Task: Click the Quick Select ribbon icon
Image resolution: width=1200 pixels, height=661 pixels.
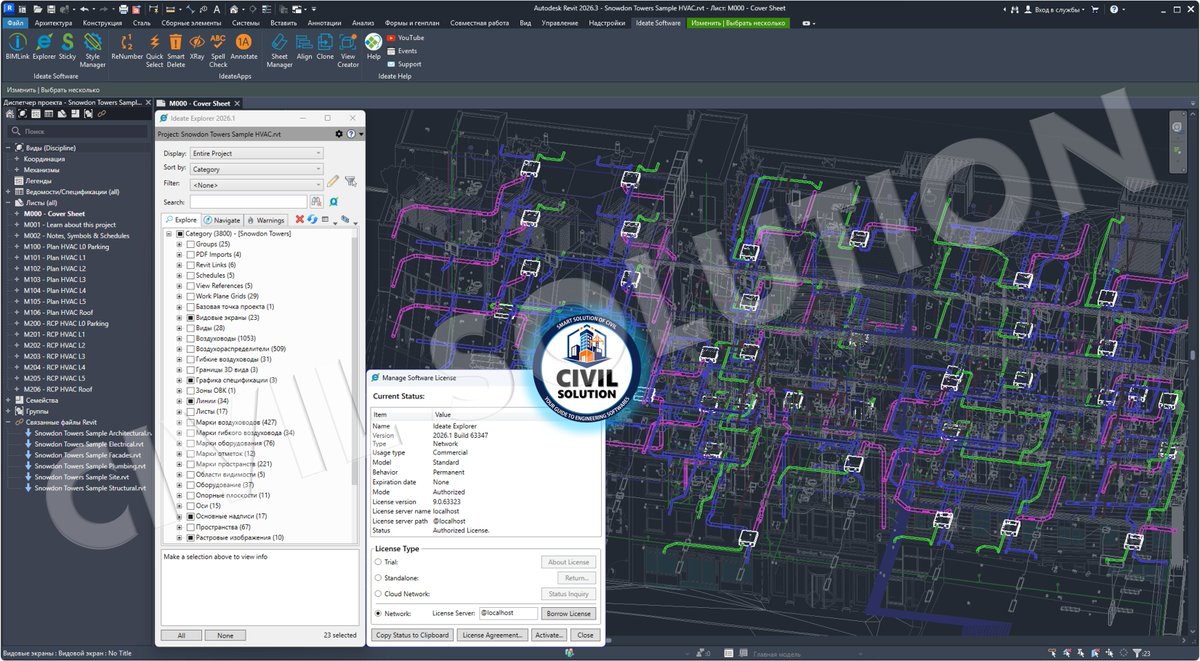Action: click(x=154, y=50)
